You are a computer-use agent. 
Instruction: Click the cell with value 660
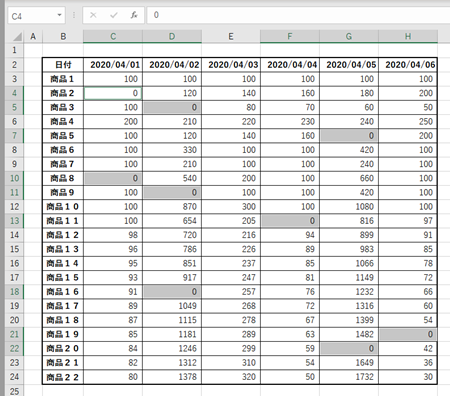(x=349, y=178)
